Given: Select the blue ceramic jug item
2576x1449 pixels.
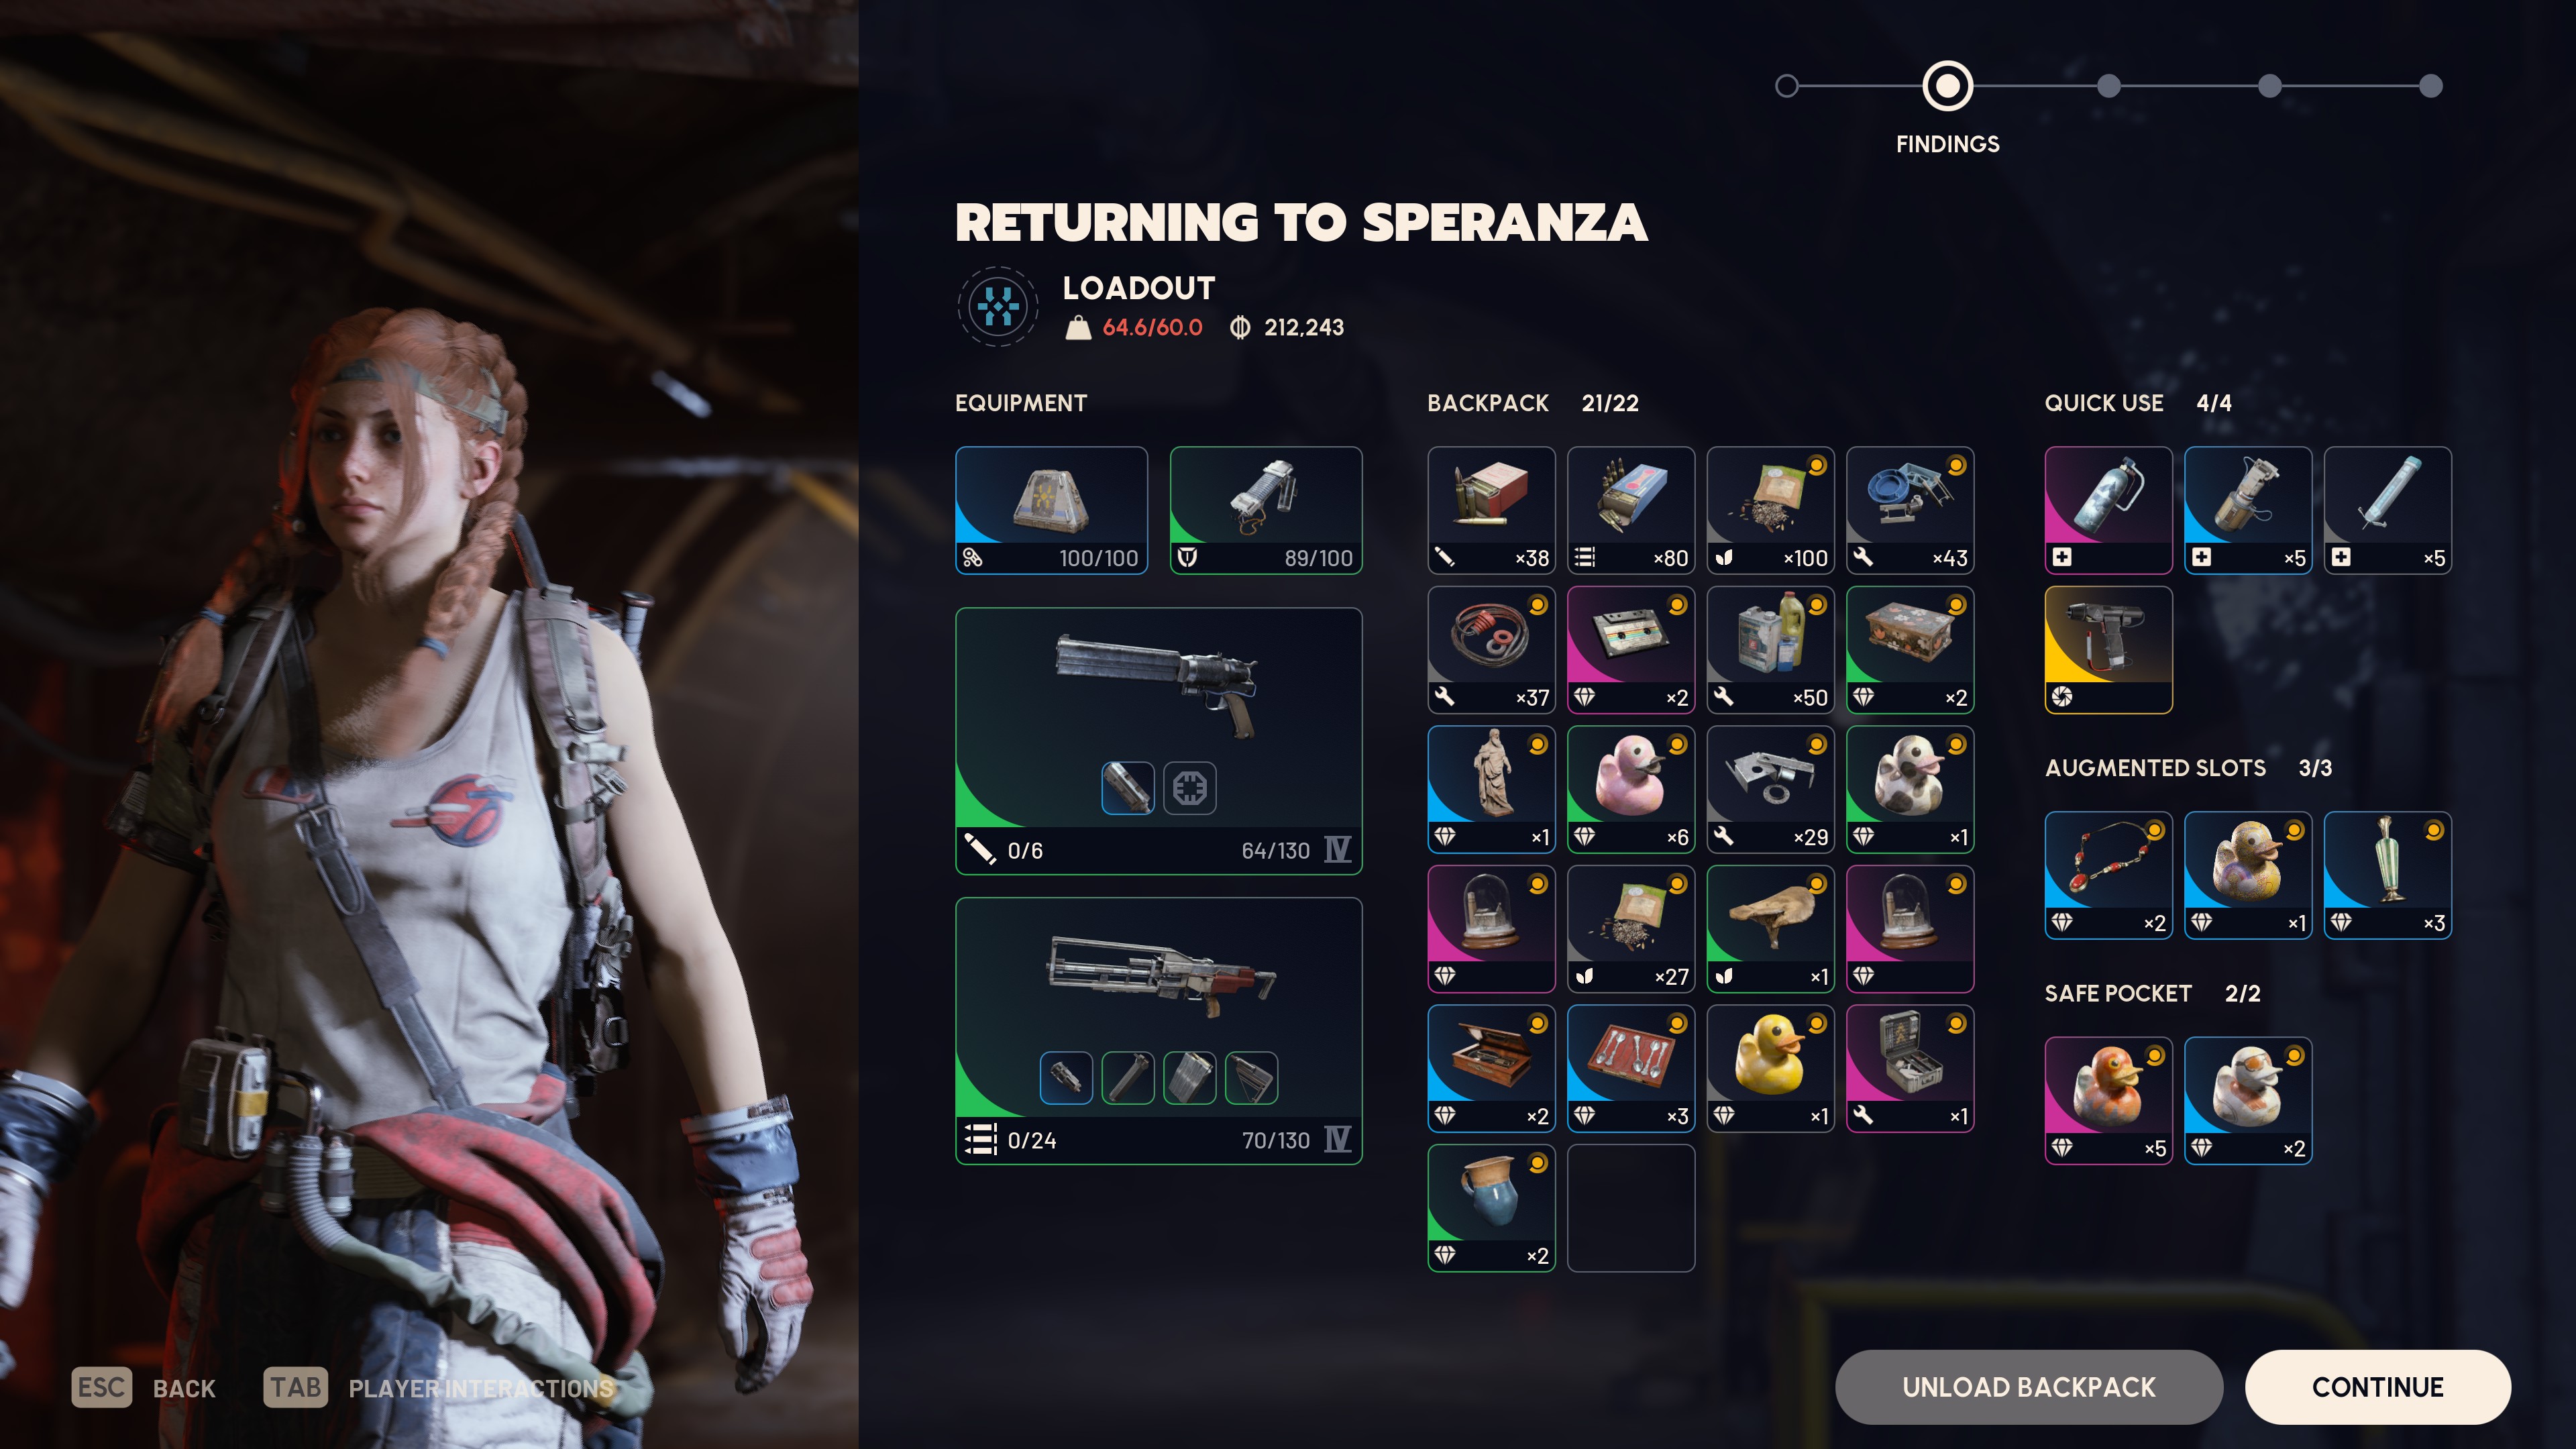Looking at the screenshot, I should (x=1491, y=1208).
